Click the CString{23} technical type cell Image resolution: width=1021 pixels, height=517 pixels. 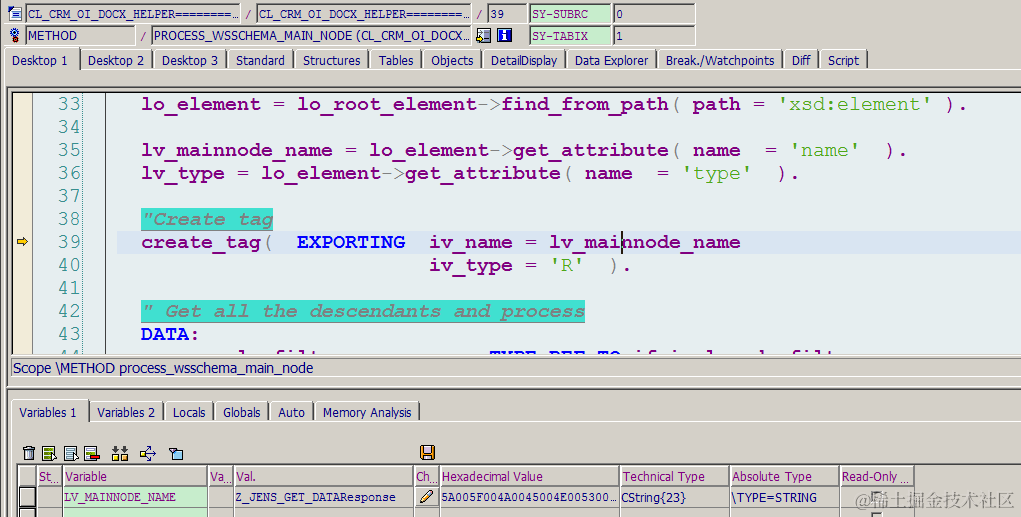(x=674, y=497)
